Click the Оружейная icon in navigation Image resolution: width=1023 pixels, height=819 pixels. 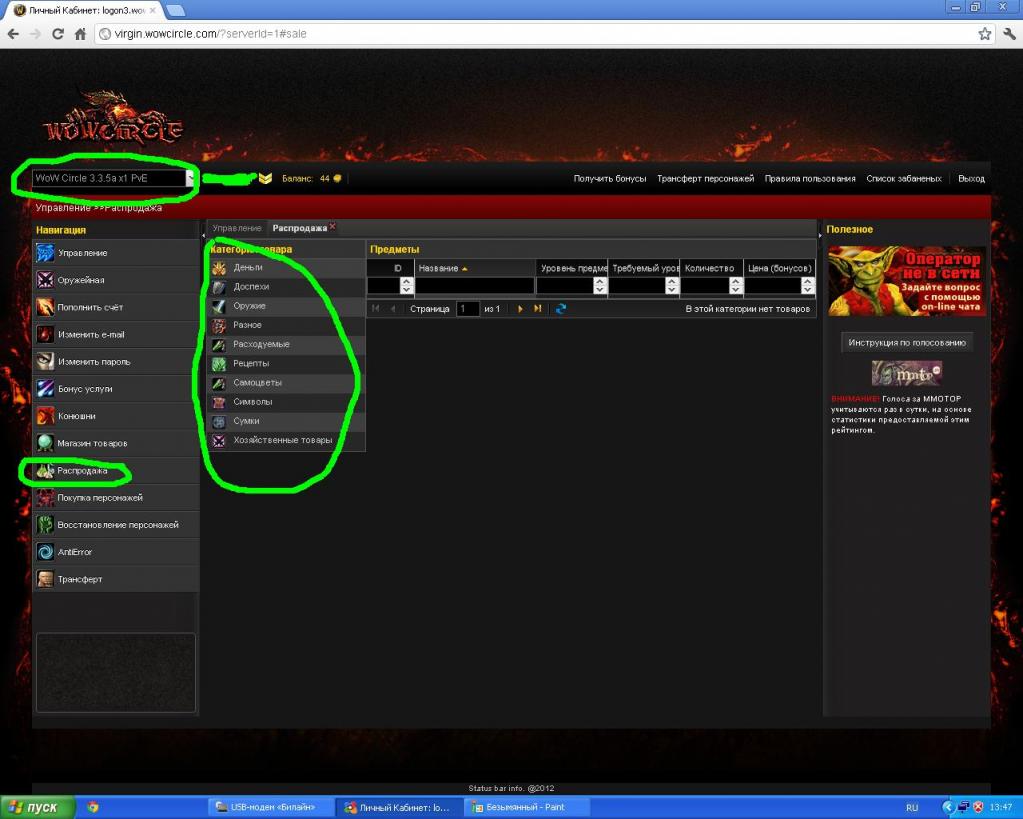point(45,280)
